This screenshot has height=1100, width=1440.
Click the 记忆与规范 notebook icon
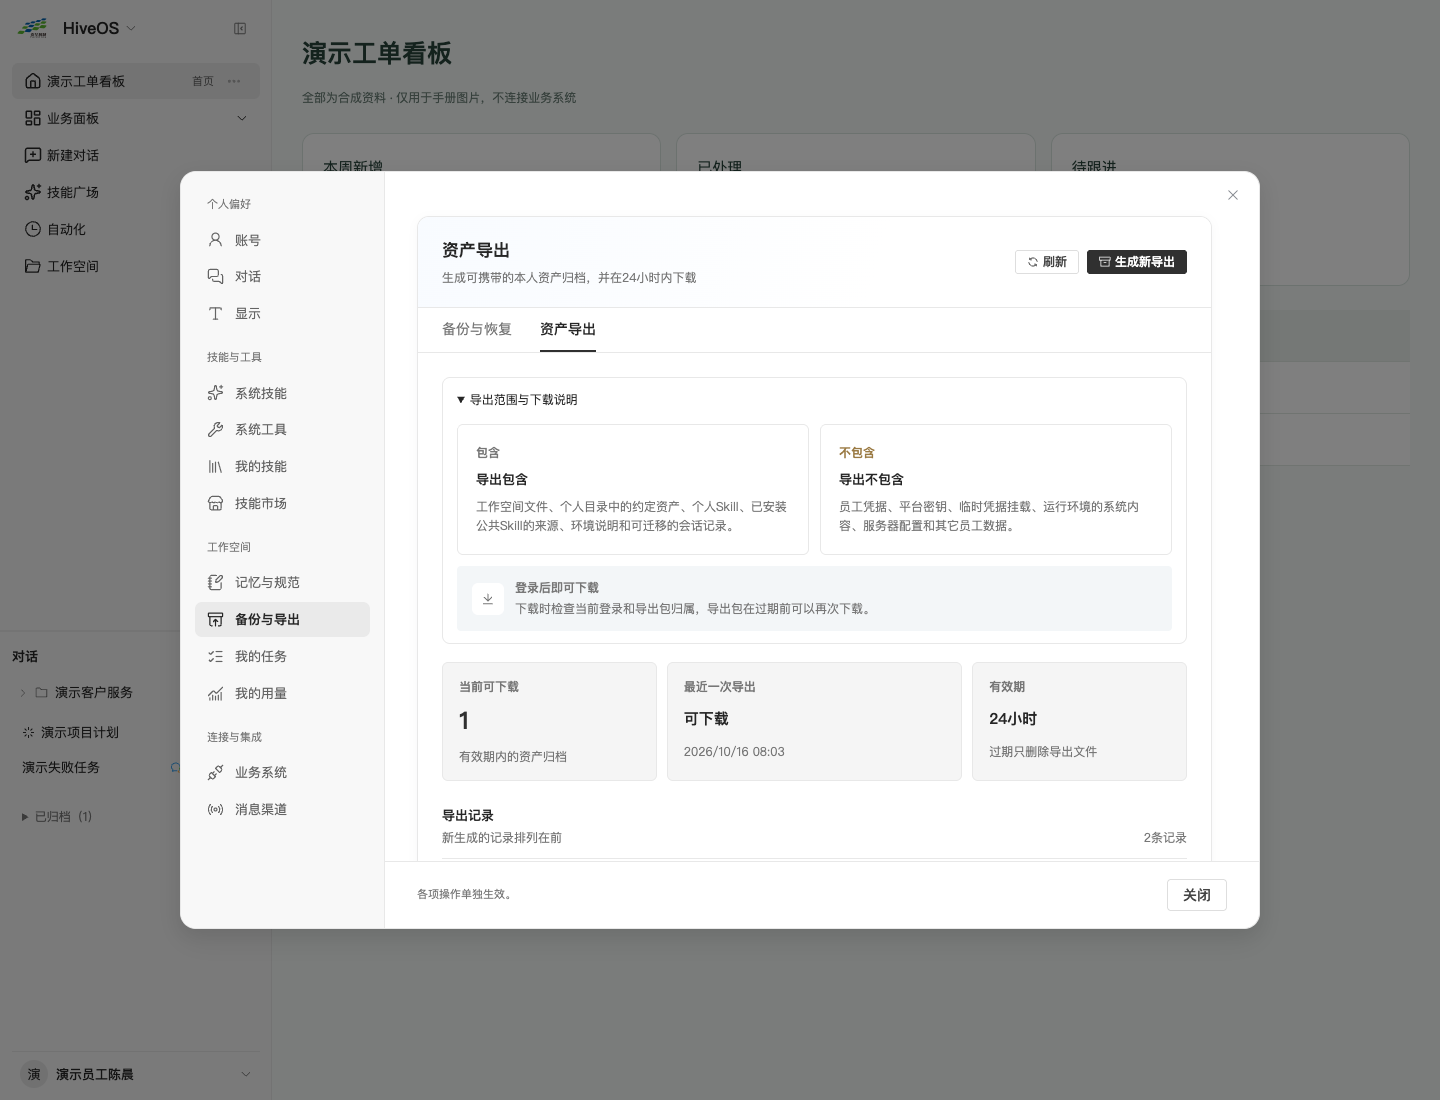tap(215, 583)
